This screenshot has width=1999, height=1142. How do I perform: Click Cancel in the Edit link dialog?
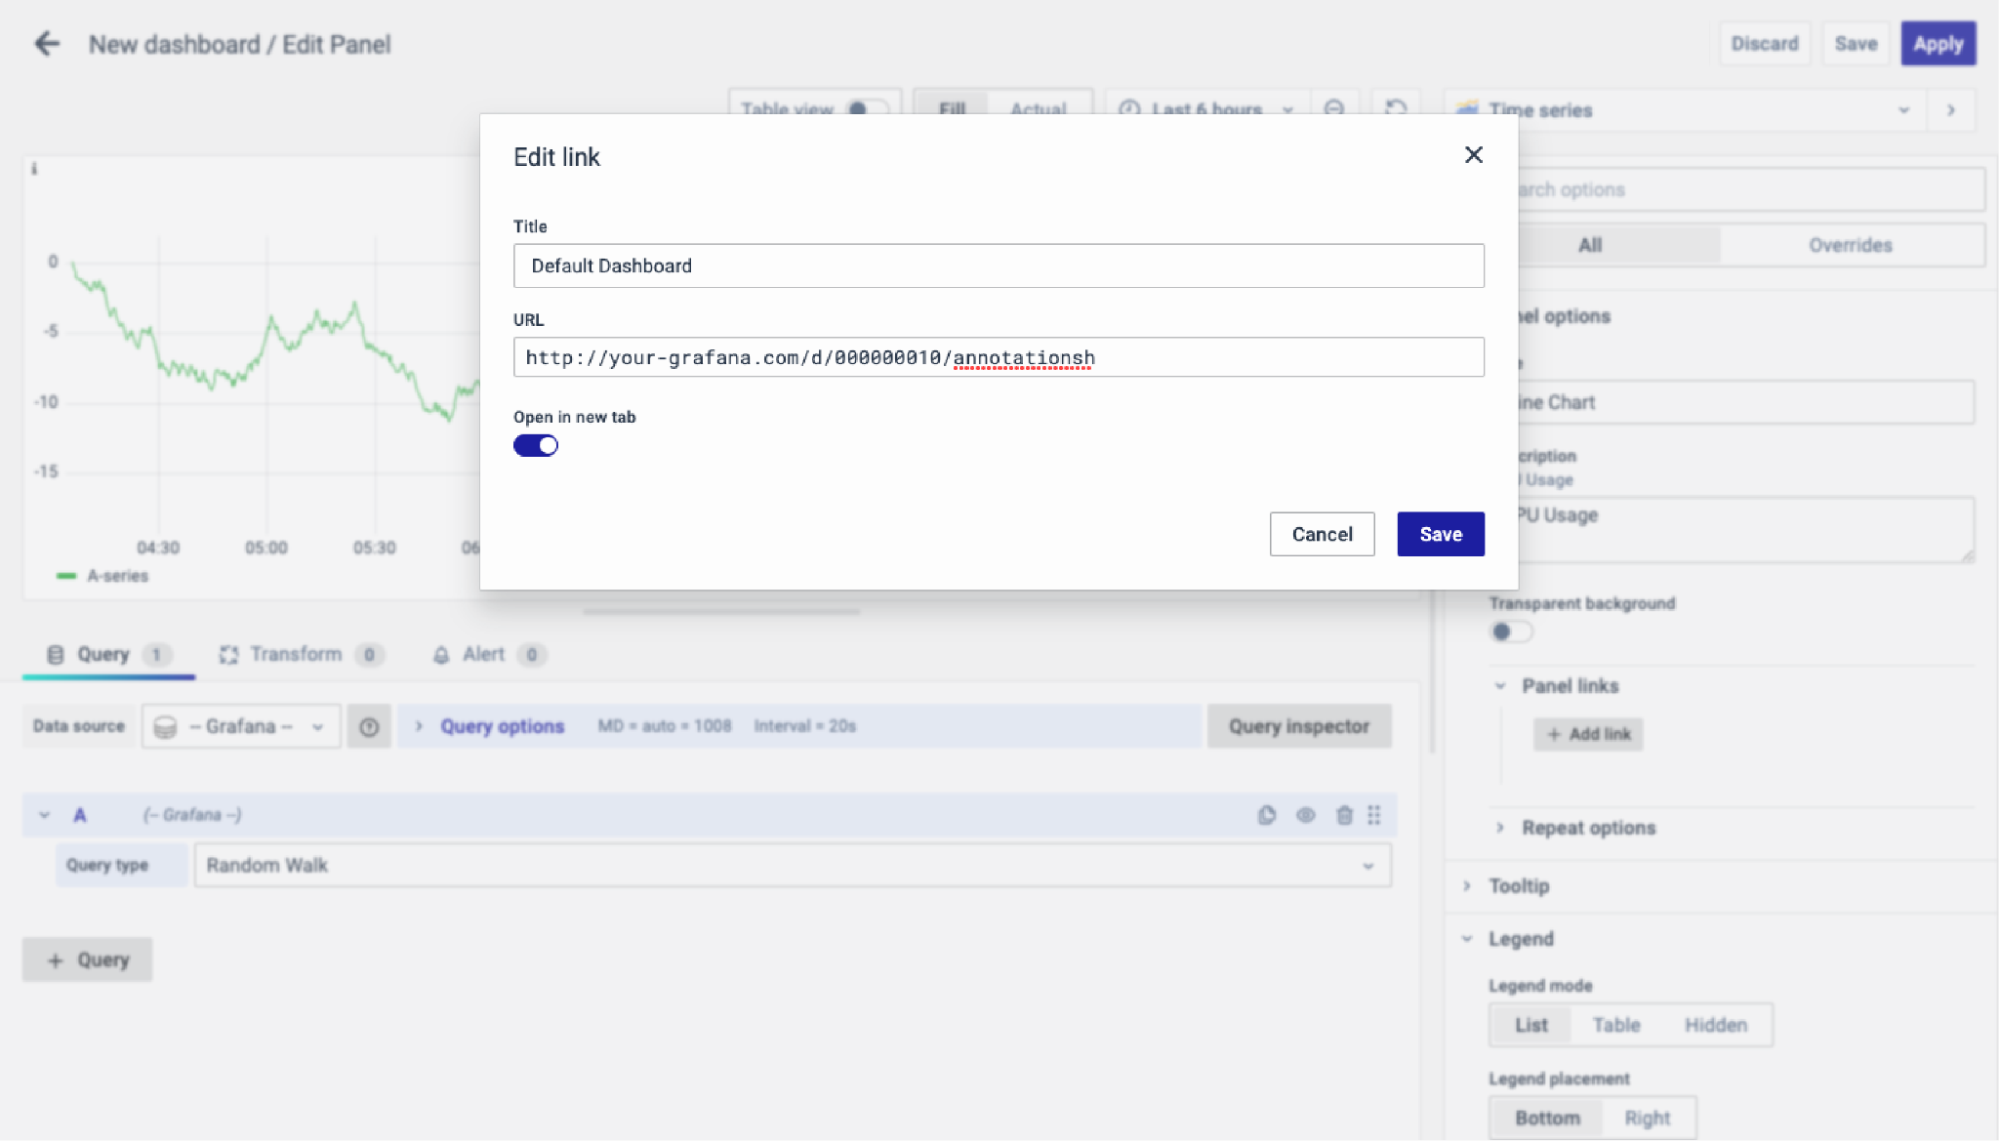click(x=1321, y=534)
